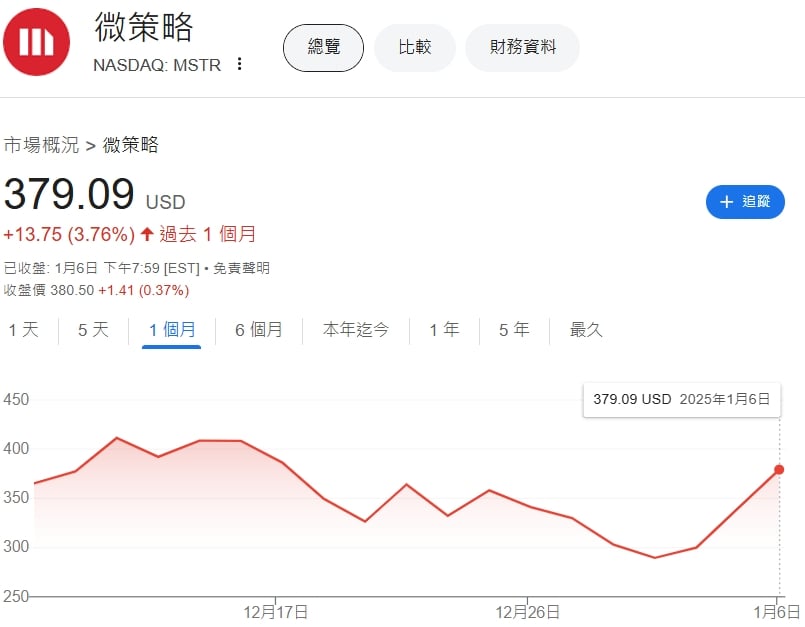
Task: Choose the 1 個月 time range
Action: tap(172, 330)
